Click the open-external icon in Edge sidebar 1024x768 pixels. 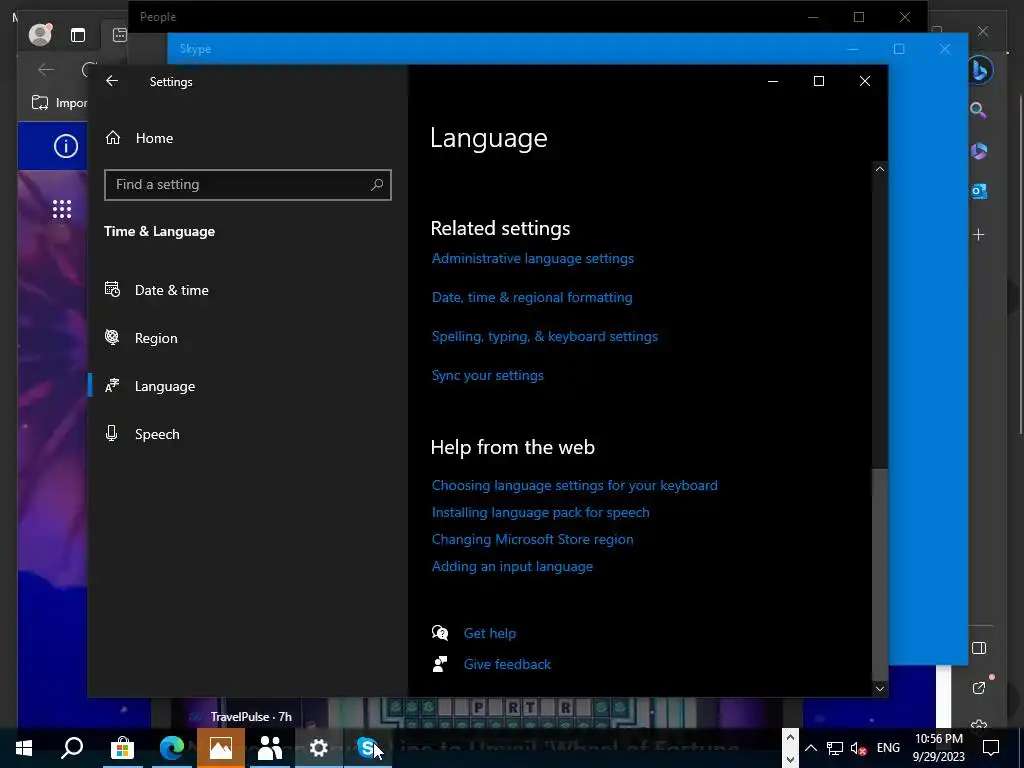click(978, 688)
